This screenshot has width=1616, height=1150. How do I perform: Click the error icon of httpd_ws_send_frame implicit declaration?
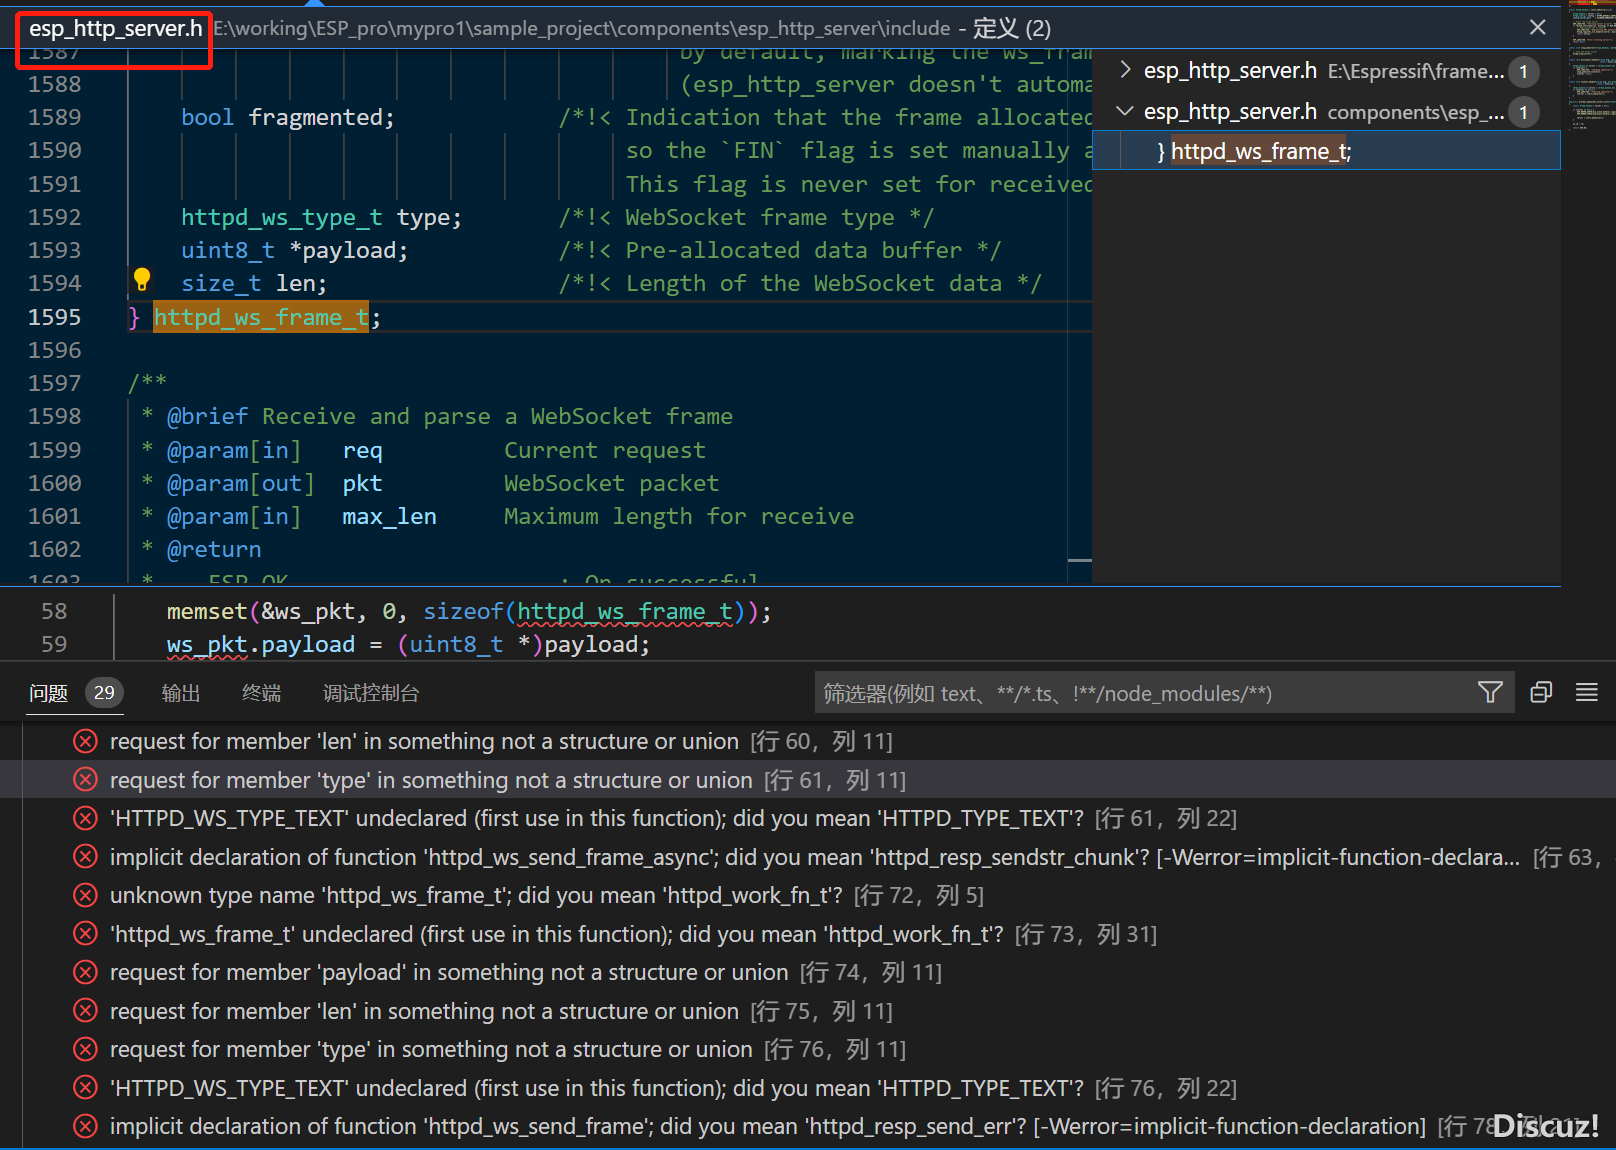tap(86, 1126)
